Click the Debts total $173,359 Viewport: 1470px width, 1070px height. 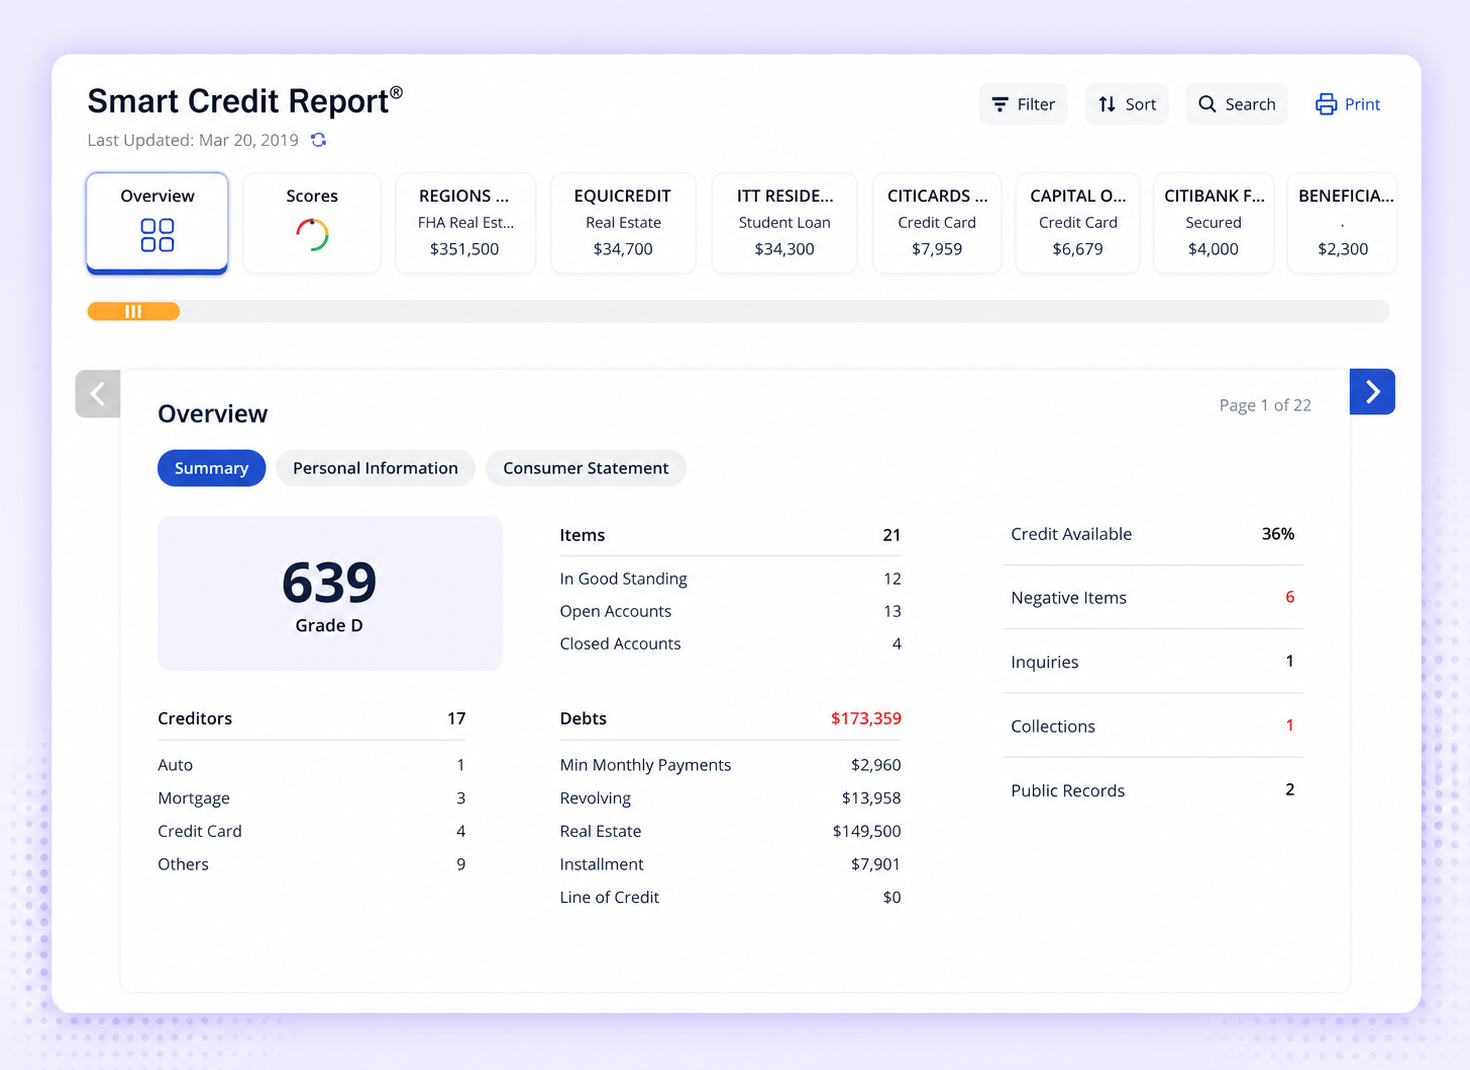pos(866,718)
